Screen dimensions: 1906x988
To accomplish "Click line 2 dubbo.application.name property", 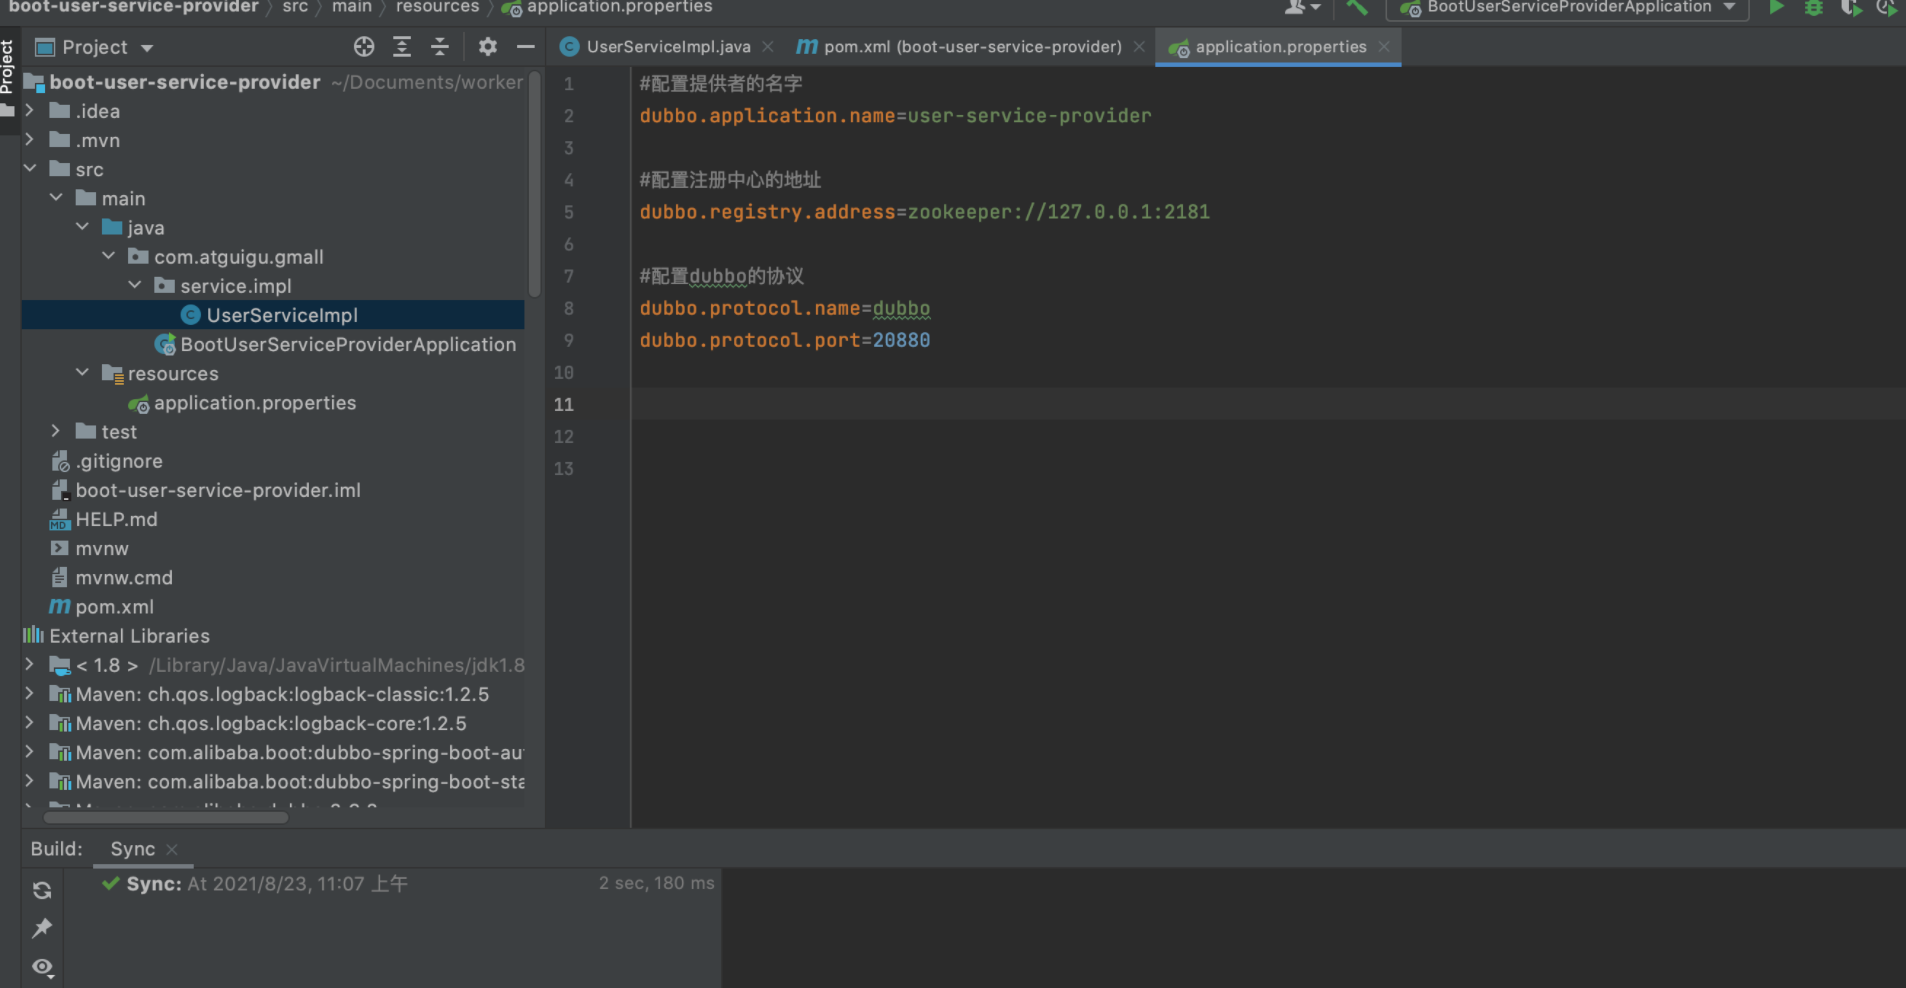I will [895, 116].
